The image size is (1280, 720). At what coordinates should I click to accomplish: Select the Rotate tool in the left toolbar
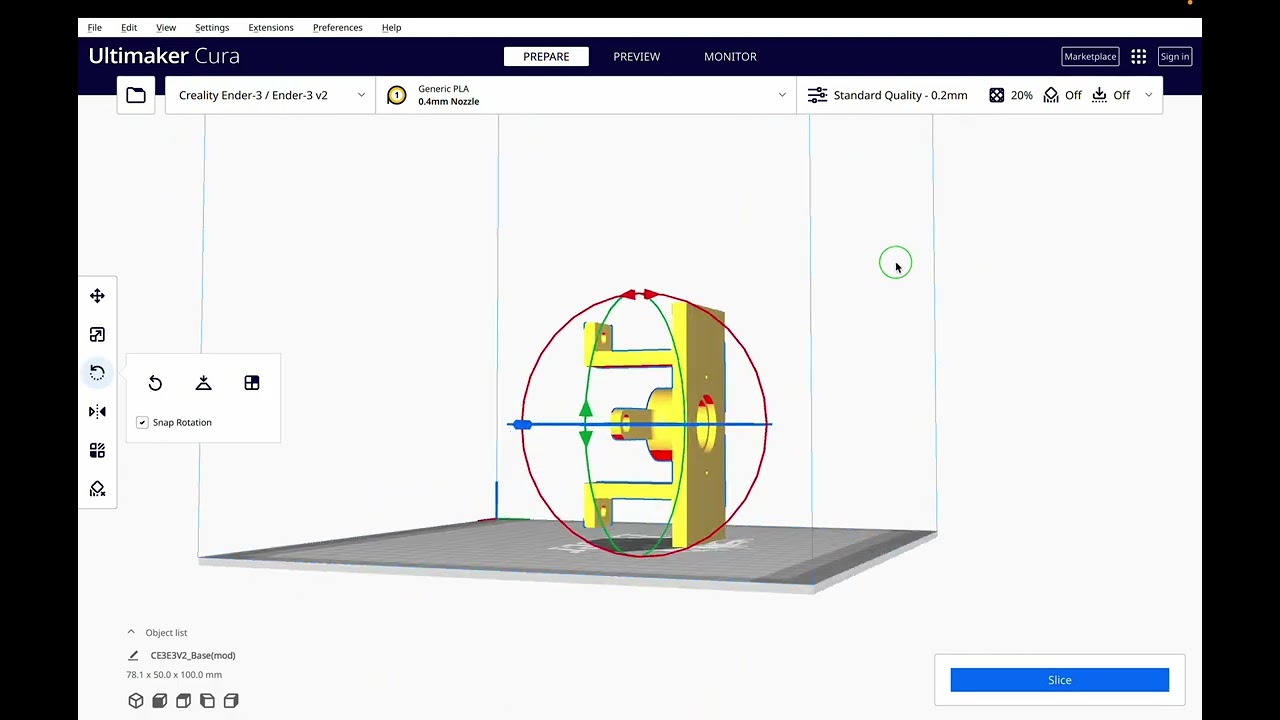pos(97,373)
